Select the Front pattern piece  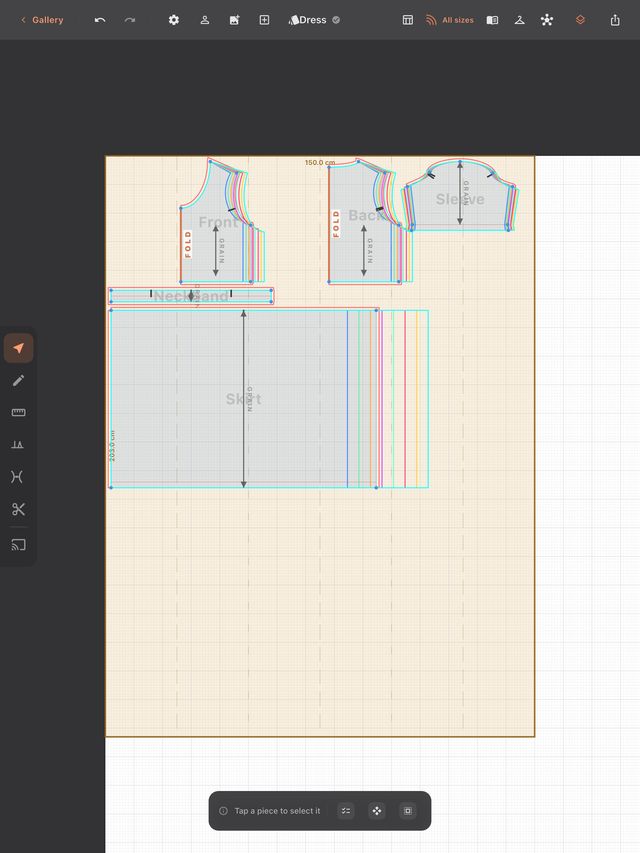pos(218,222)
